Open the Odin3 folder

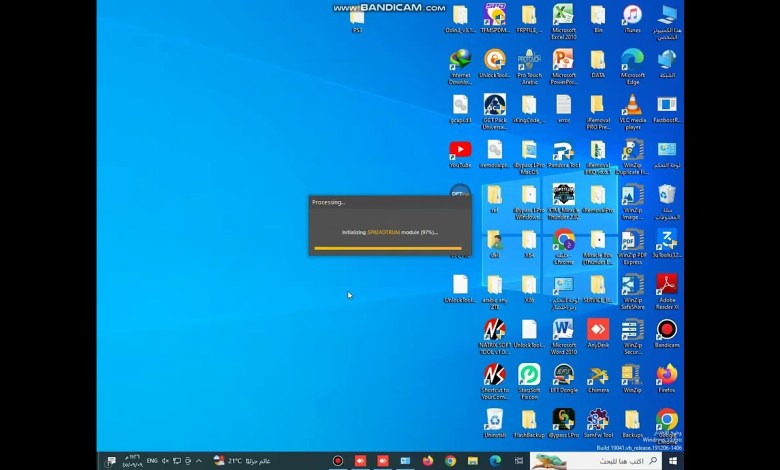[460, 19]
